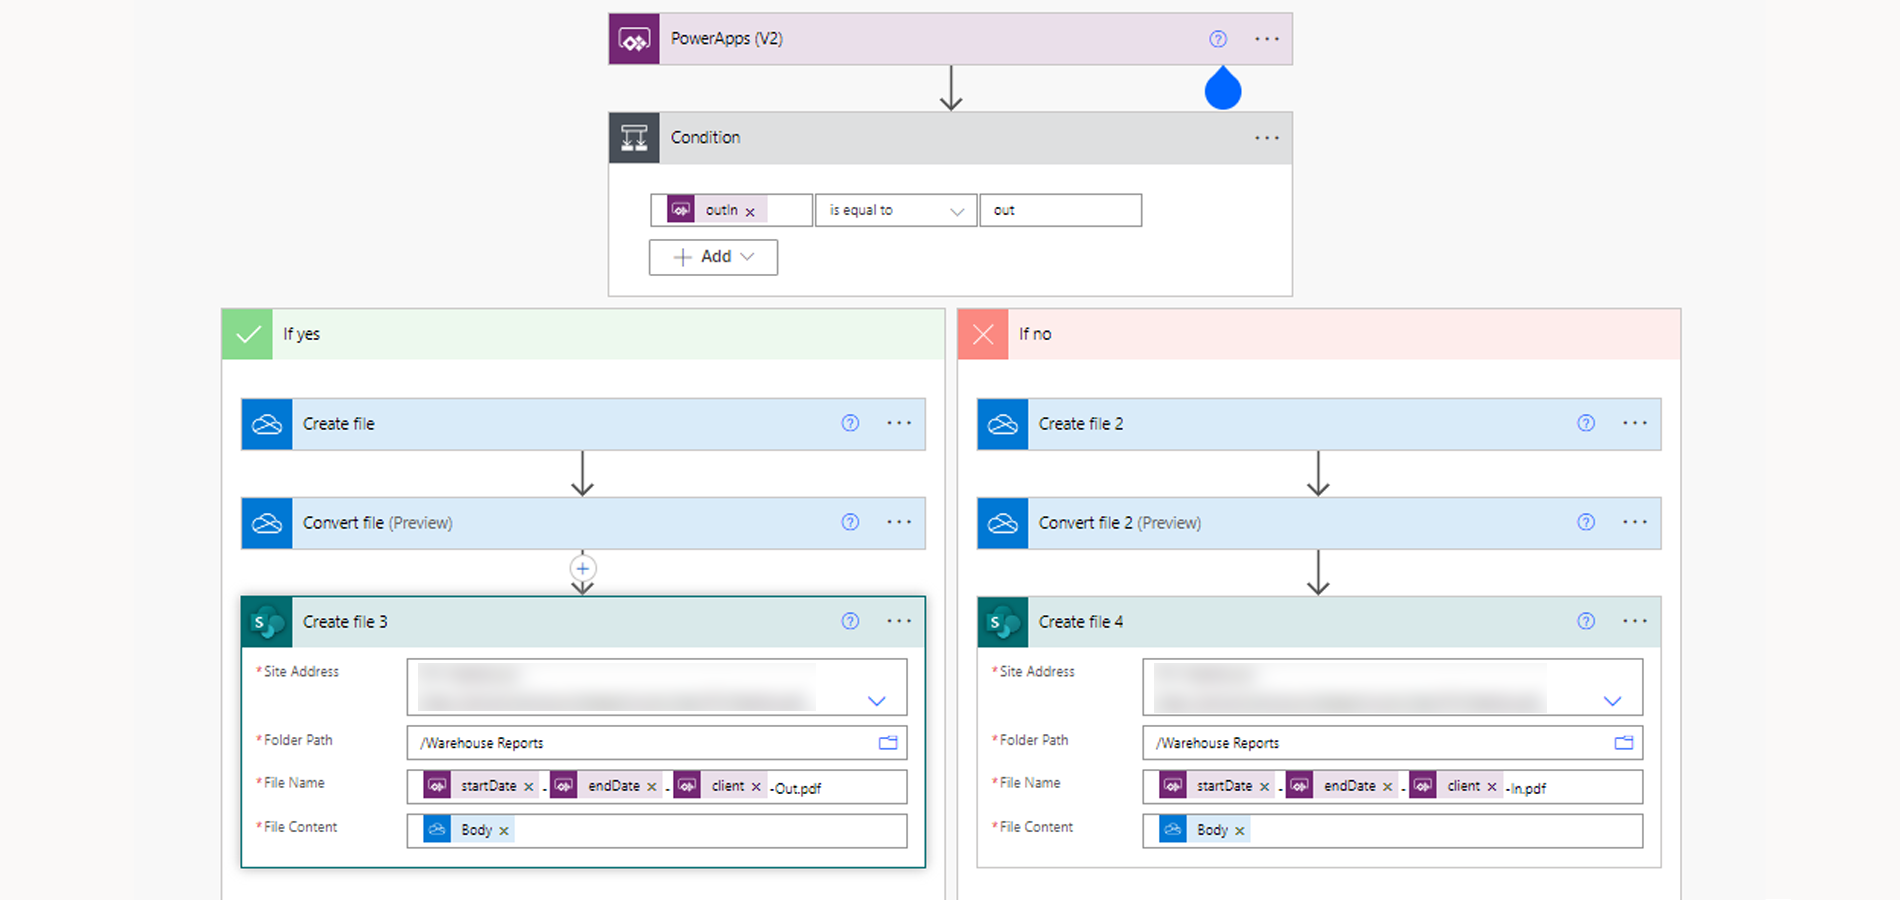Open help for PowerApps (V2) trigger
Viewport: 1900px width, 900px height.
pyautogui.click(x=1217, y=39)
